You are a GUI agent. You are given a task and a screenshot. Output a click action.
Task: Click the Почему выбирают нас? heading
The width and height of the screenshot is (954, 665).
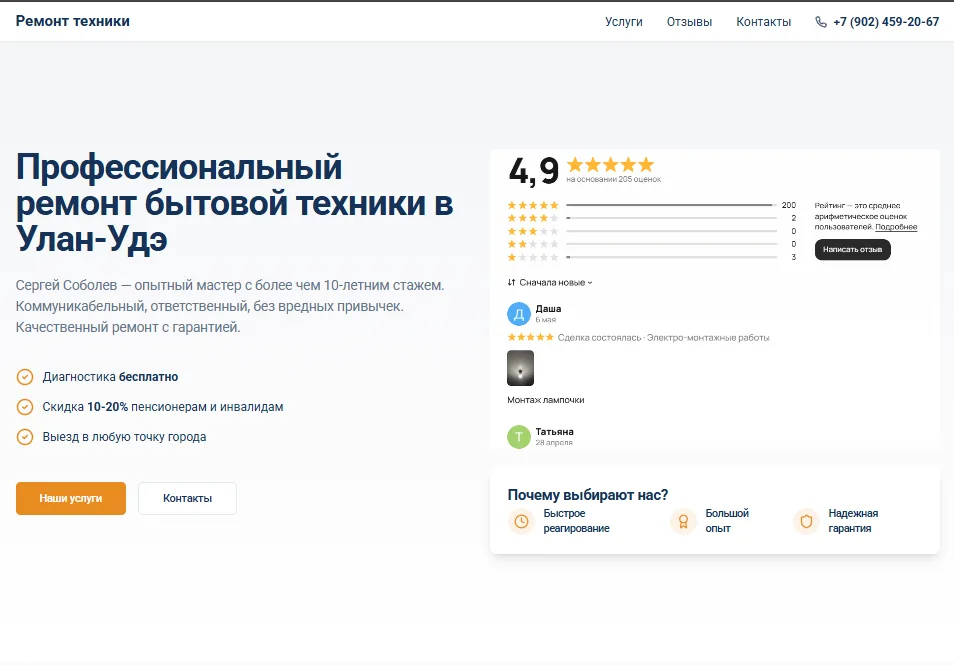coord(588,495)
